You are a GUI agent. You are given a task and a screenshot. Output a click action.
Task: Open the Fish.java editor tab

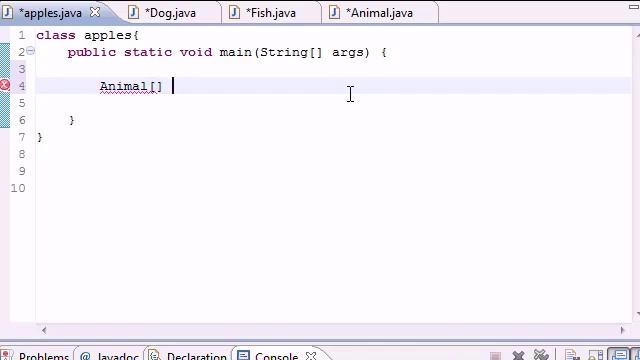(271, 13)
